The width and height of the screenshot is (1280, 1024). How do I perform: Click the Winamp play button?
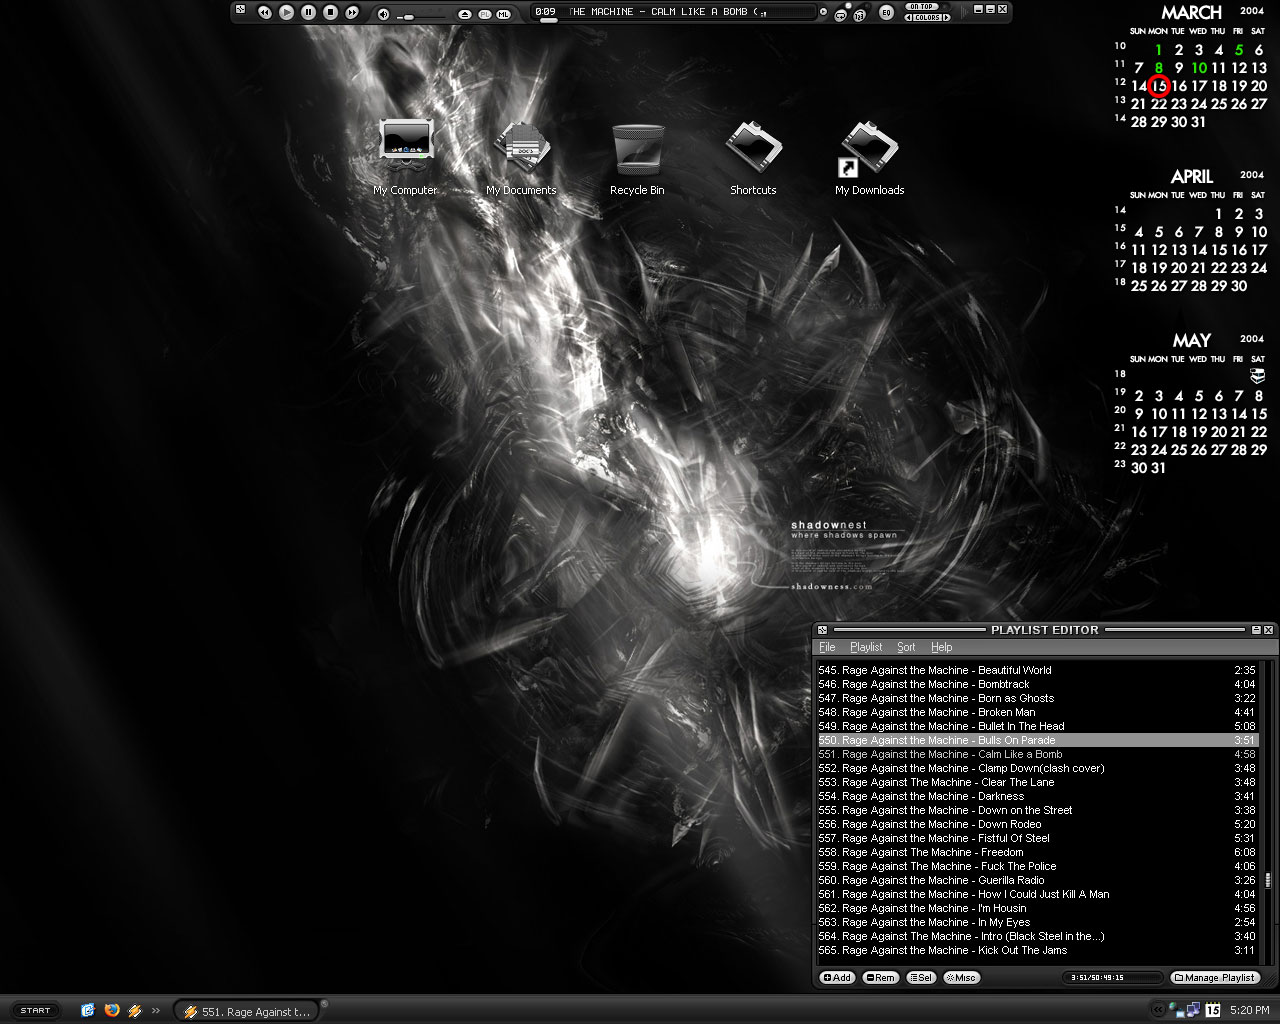[x=286, y=12]
